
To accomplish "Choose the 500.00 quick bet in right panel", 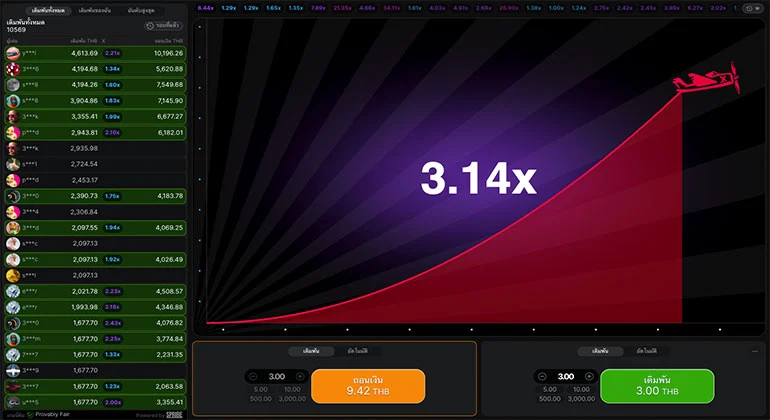I will point(548,398).
